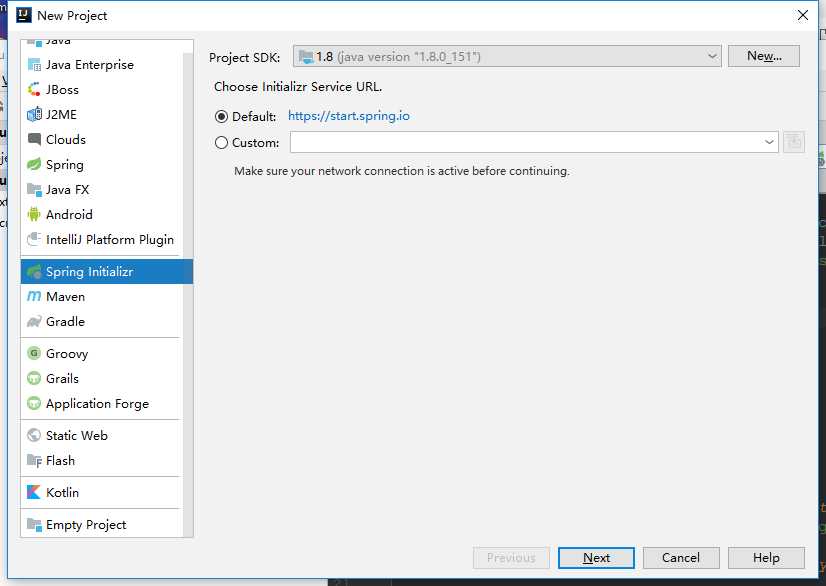Click the Empty Project folder icon
This screenshot has height=586, width=826.
tap(34, 525)
